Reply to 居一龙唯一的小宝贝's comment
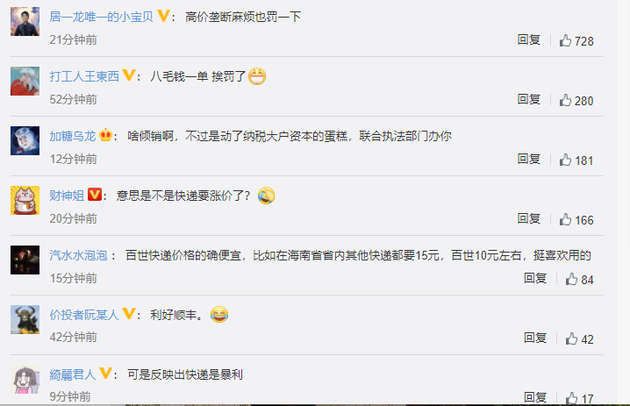630x406 pixels. 529,39
